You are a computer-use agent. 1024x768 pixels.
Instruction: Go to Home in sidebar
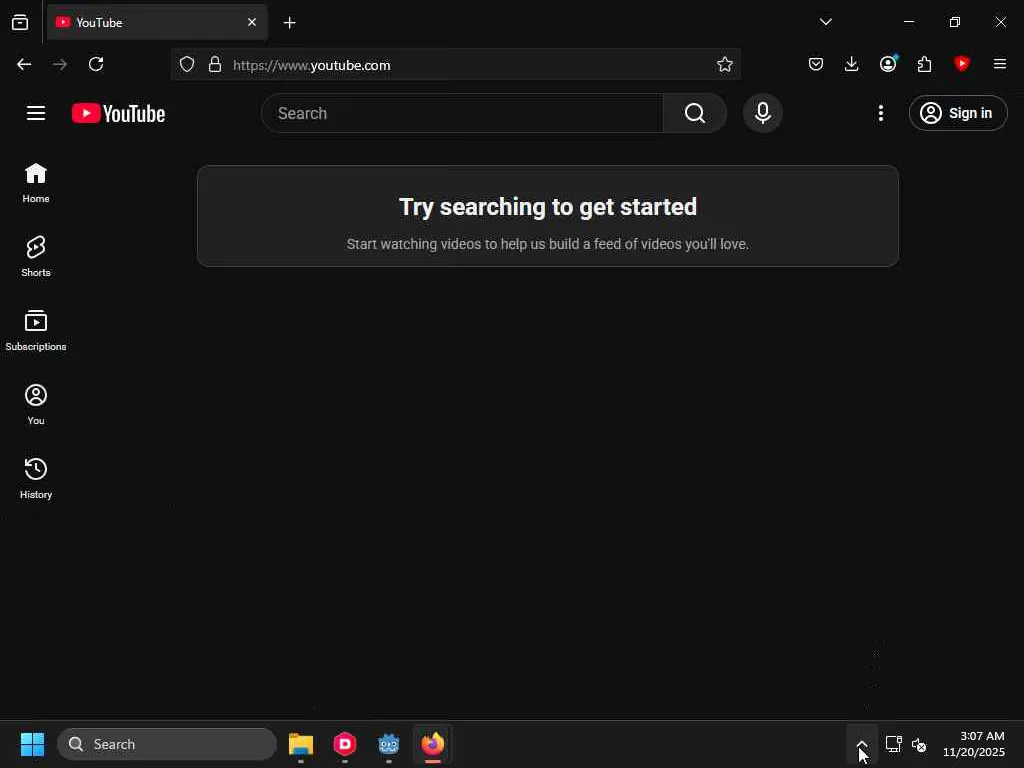[36, 183]
